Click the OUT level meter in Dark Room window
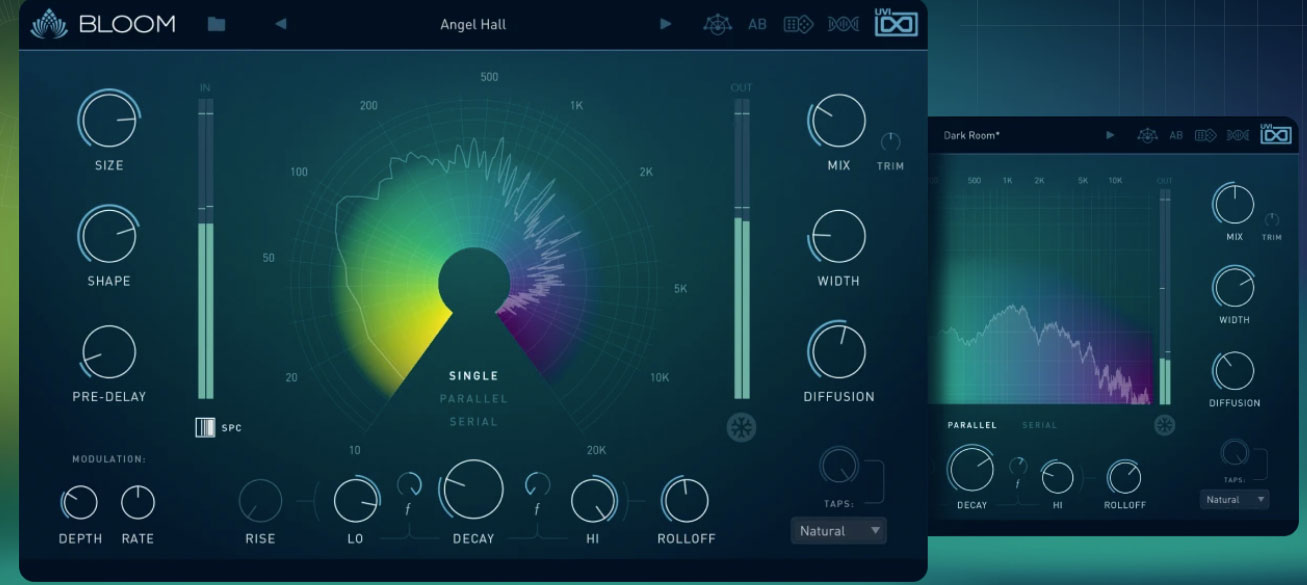 1164,297
